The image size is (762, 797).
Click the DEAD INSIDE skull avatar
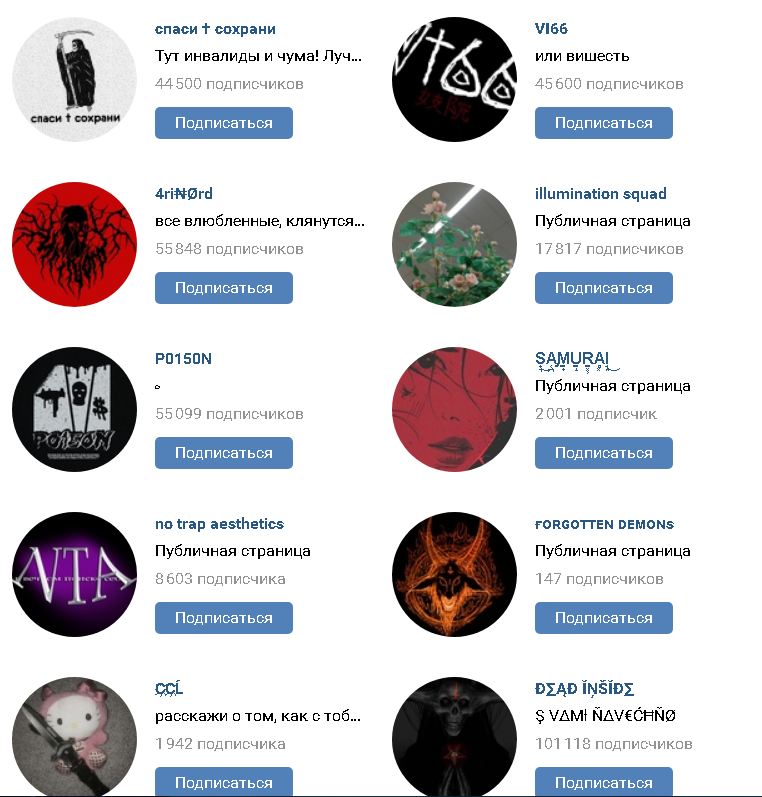[x=454, y=737]
